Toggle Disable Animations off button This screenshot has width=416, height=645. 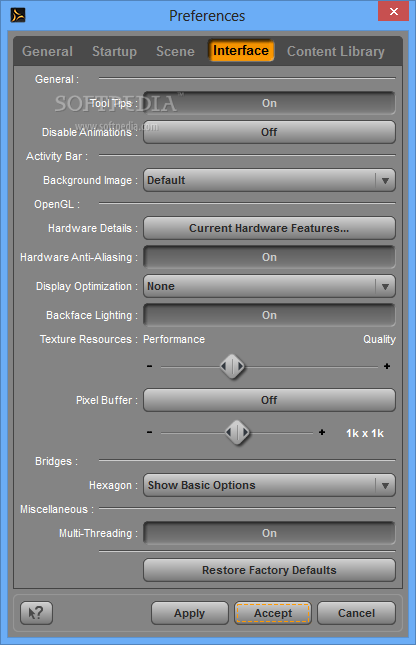point(269,132)
